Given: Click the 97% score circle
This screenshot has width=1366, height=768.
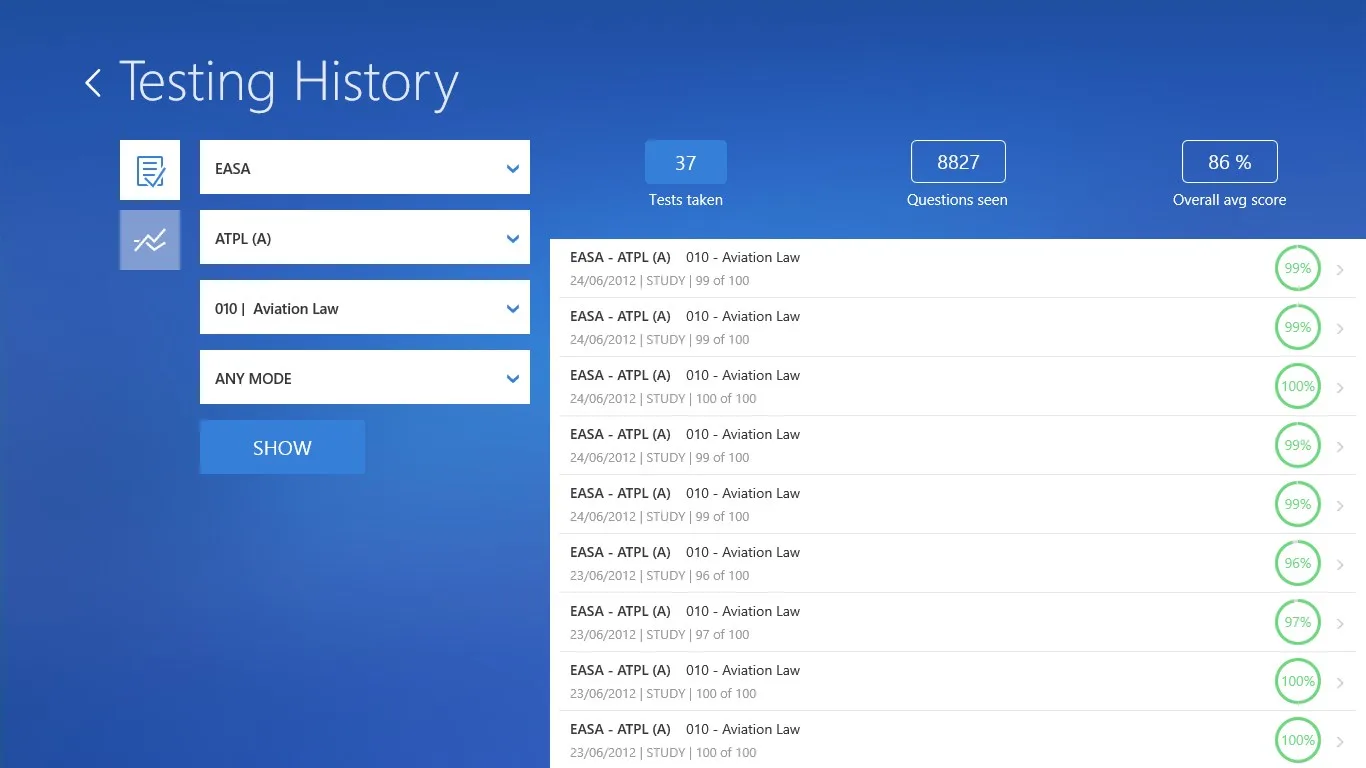Looking at the screenshot, I should pyautogui.click(x=1298, y=622).
